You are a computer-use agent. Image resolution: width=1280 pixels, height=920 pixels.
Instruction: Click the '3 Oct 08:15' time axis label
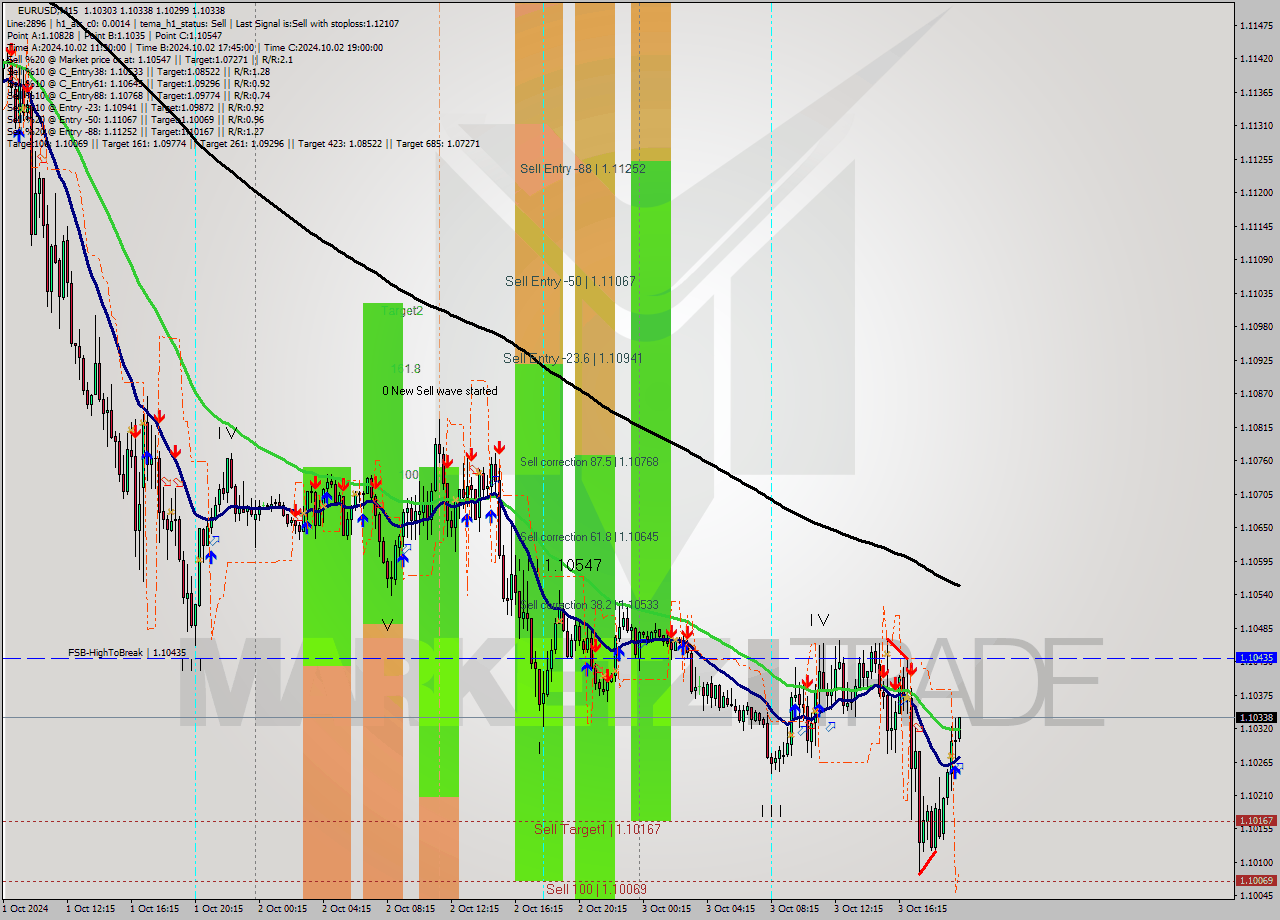coord(794,909)
